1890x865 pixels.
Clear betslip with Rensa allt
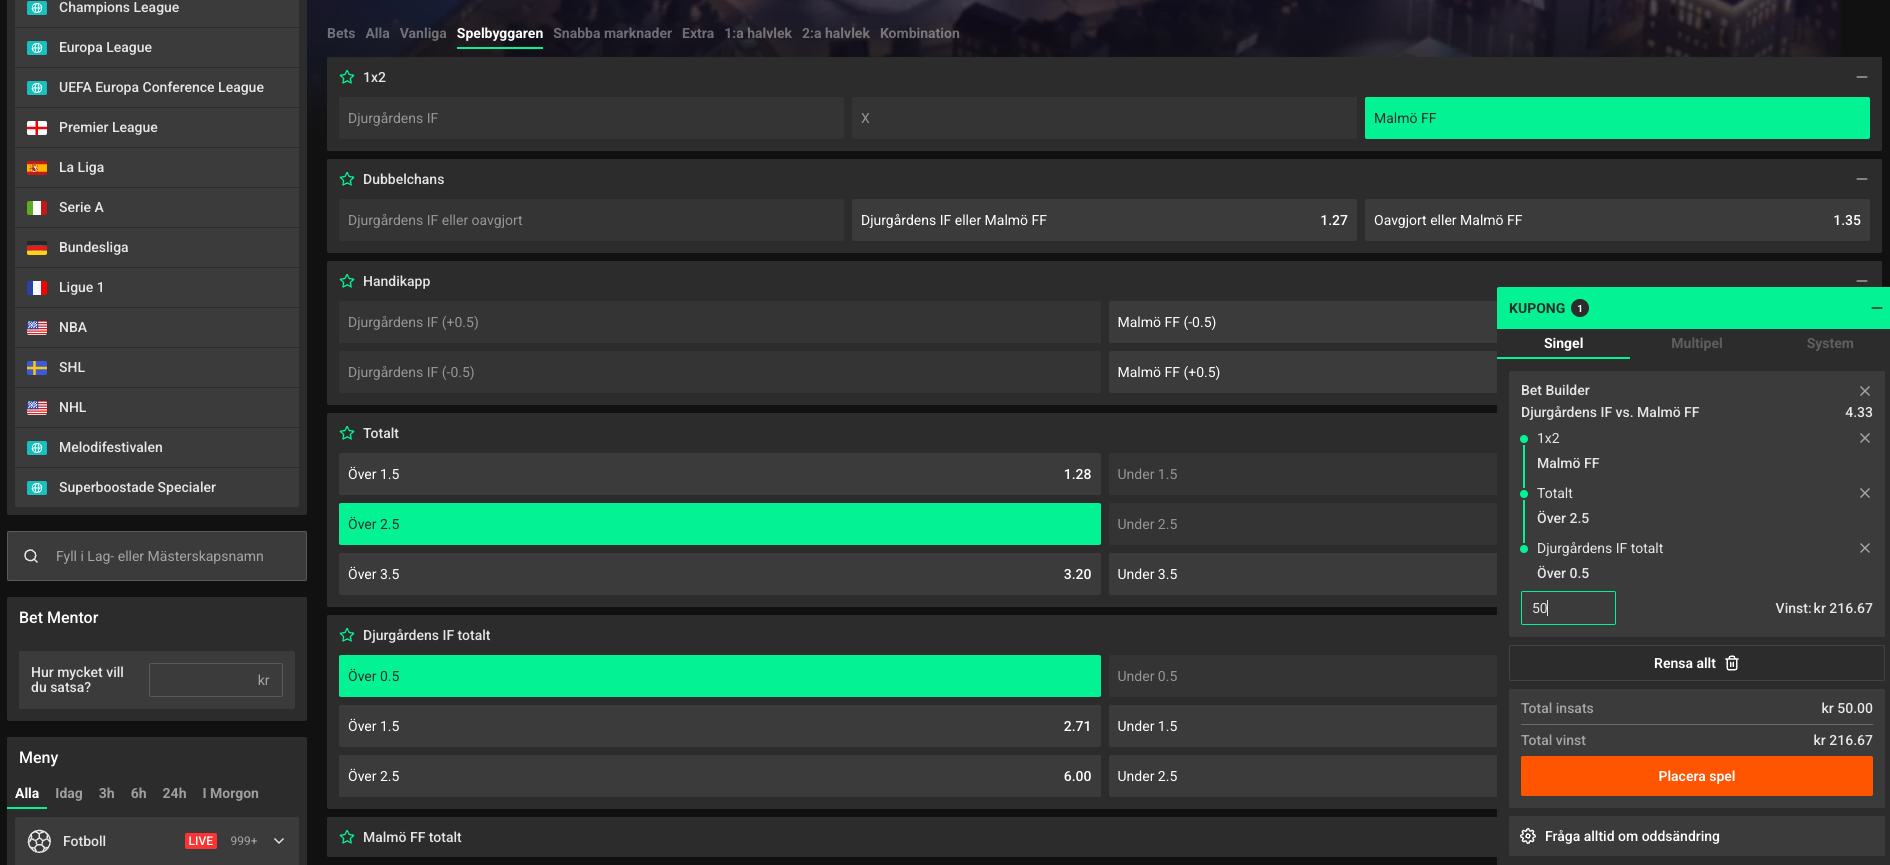click(x=1697, y=663)
